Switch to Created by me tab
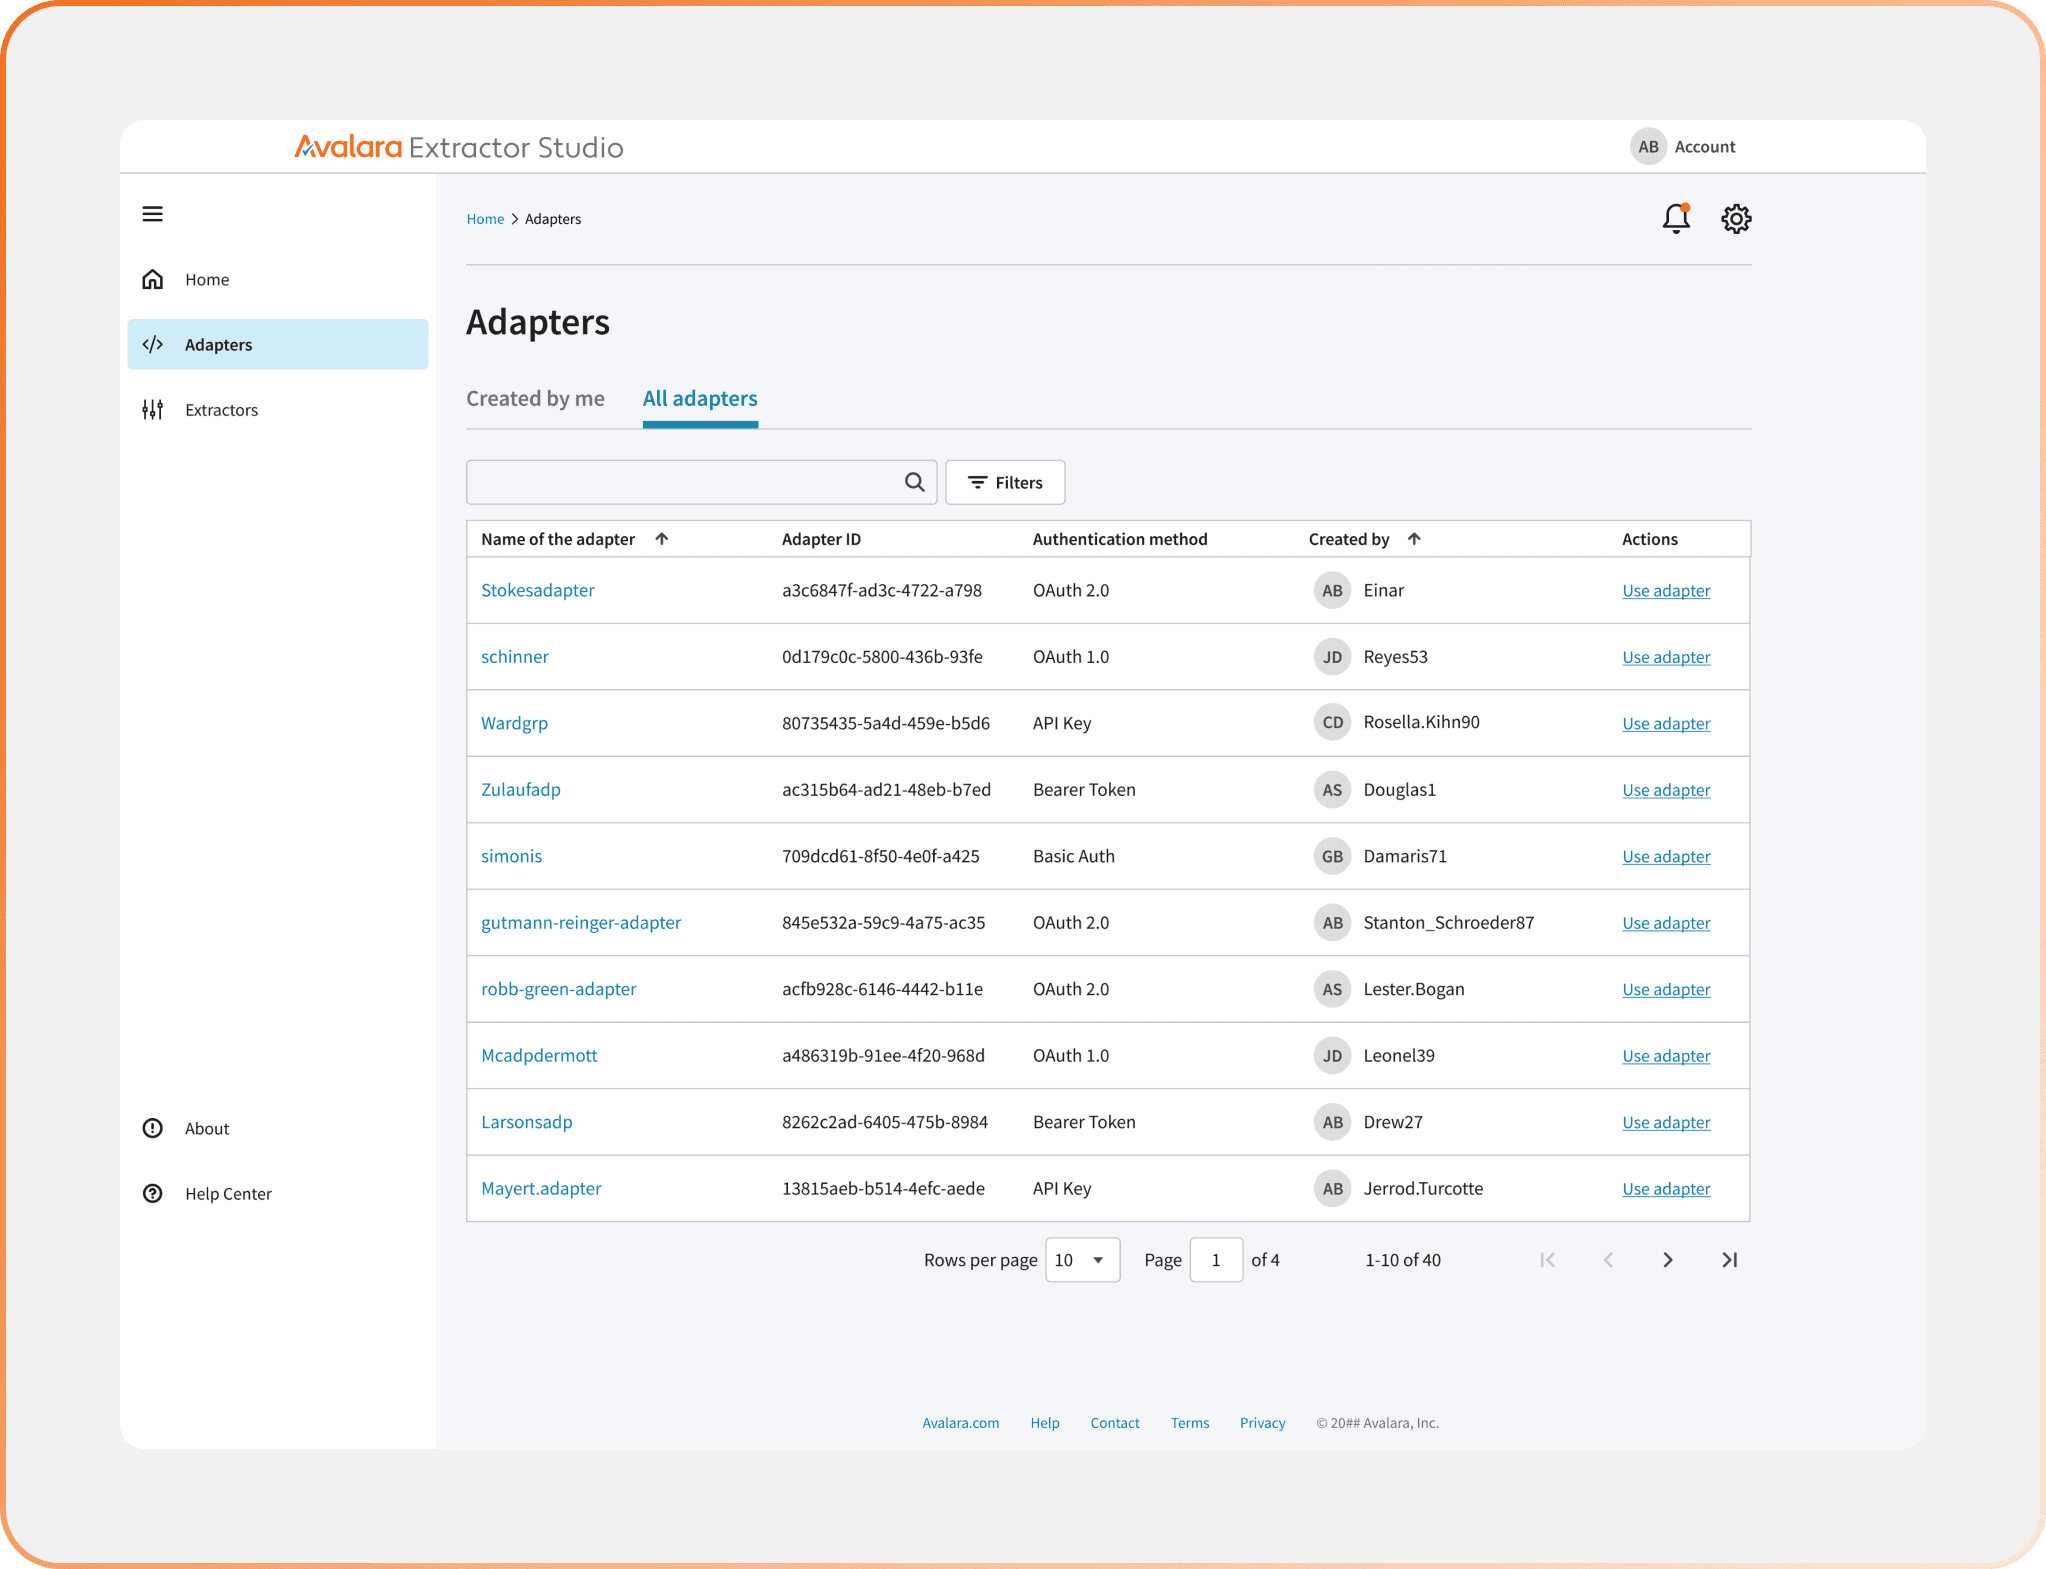 (x=535, y=399)
